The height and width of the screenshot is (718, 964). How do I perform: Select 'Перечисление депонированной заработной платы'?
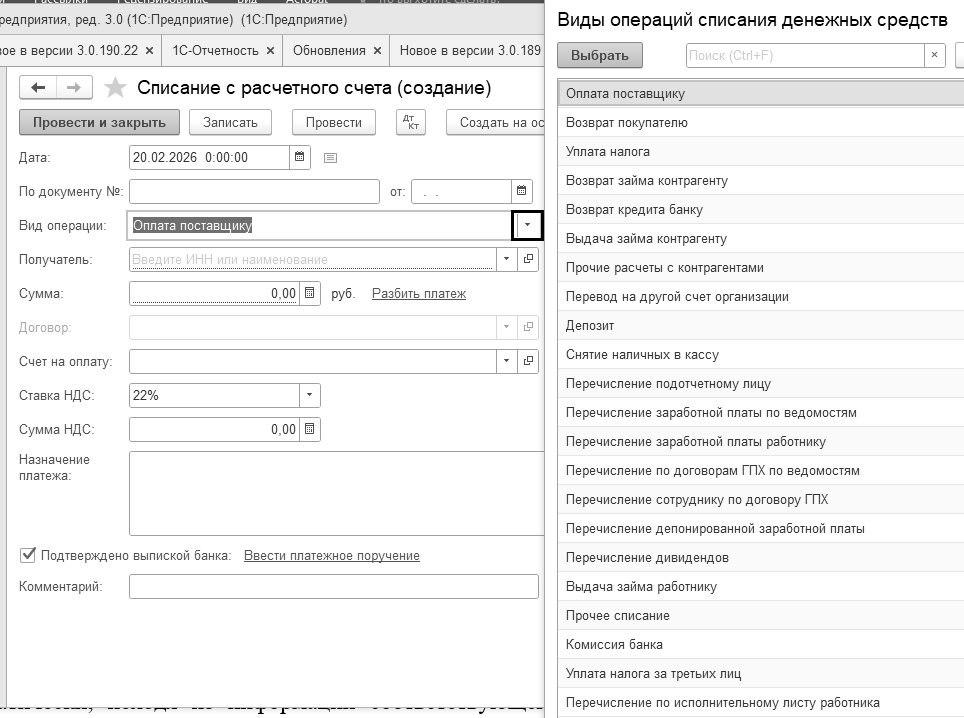[761, 529]
